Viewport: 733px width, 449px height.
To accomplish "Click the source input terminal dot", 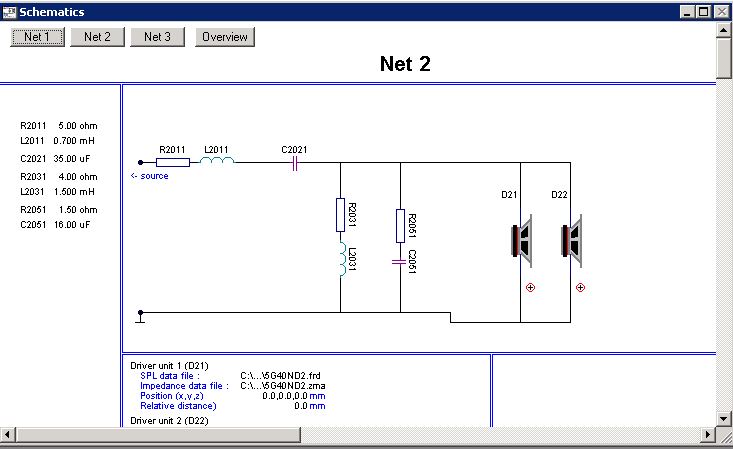I will click(140, 162).
